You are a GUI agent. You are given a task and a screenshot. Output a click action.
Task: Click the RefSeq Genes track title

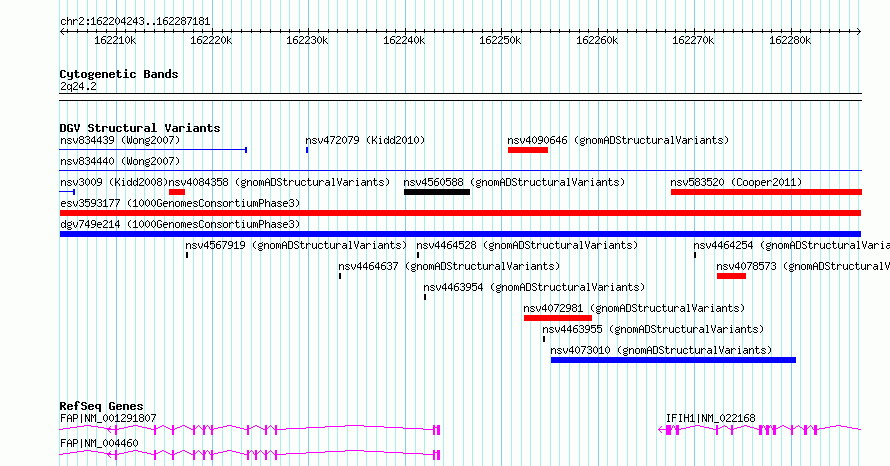coord(102,406)
